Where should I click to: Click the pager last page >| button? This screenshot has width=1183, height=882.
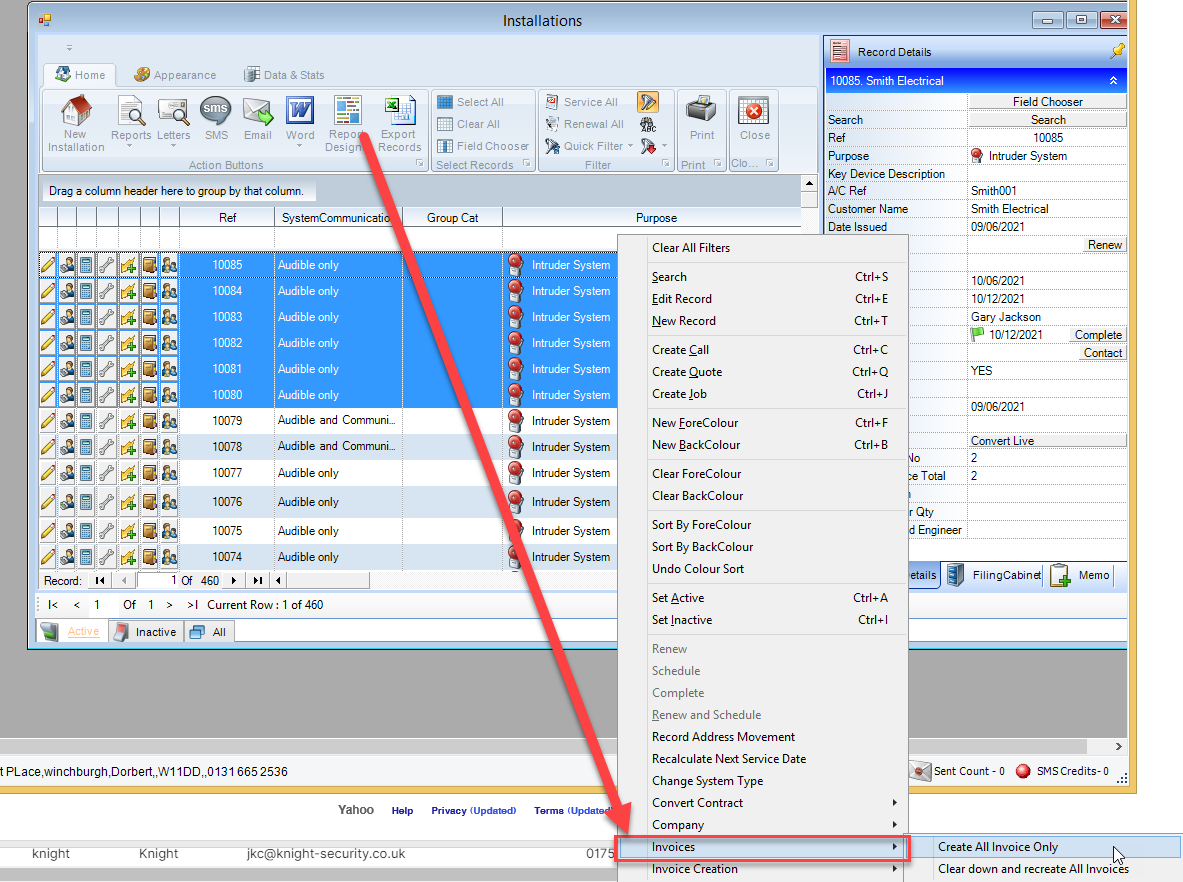point(192,605)
